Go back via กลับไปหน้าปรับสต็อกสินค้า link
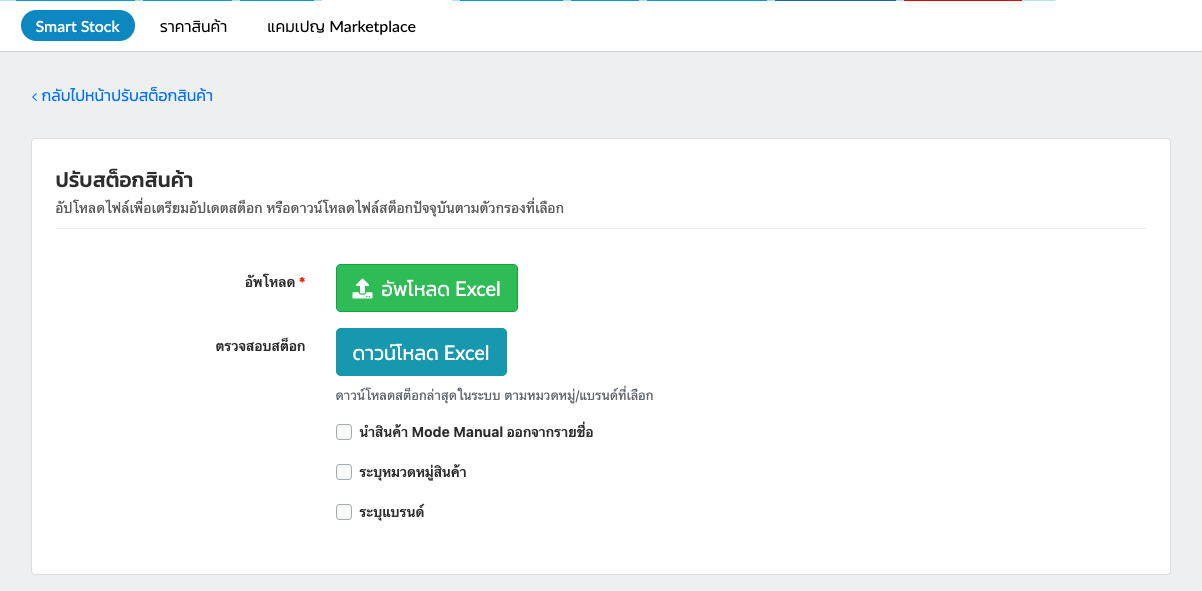This screenshot has width=1202, height=591. click(x=122, y=96)
